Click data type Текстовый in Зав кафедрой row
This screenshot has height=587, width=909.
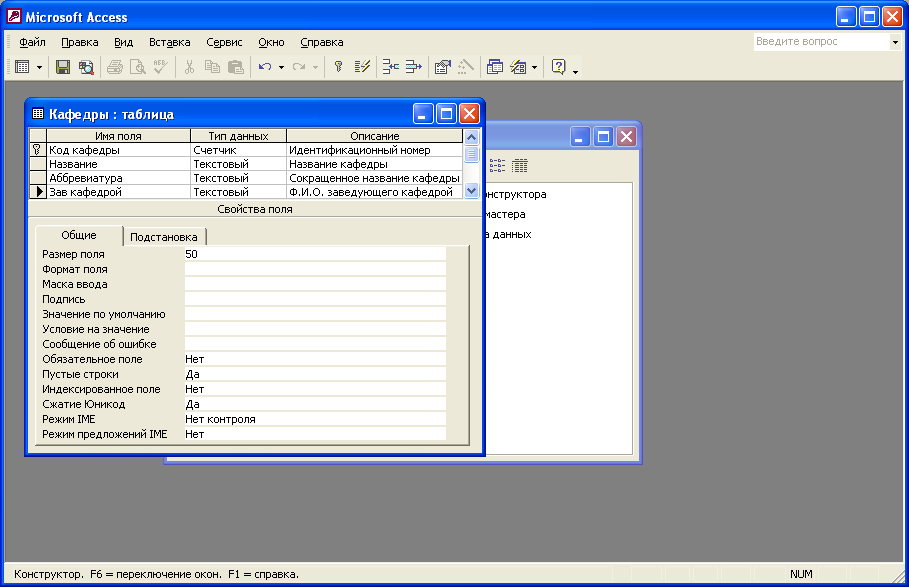(238, 192)
